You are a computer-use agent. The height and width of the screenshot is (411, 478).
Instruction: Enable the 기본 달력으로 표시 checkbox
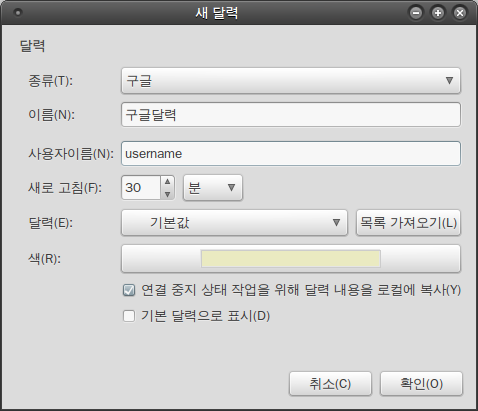tap(129, 316)
